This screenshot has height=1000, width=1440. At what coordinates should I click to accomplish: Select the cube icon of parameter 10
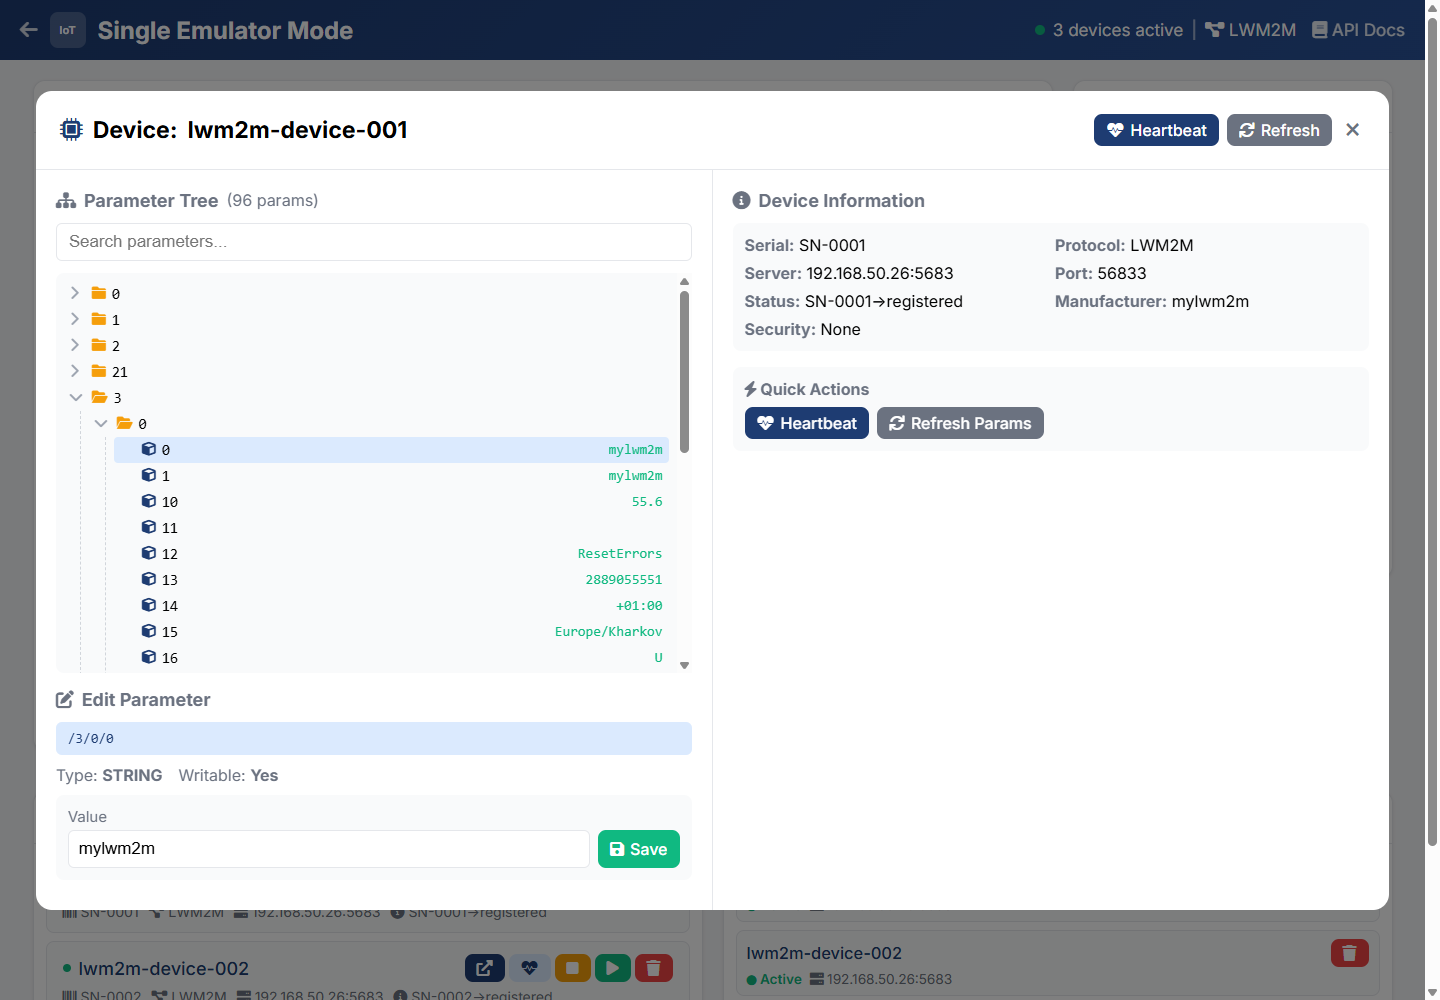149,501
